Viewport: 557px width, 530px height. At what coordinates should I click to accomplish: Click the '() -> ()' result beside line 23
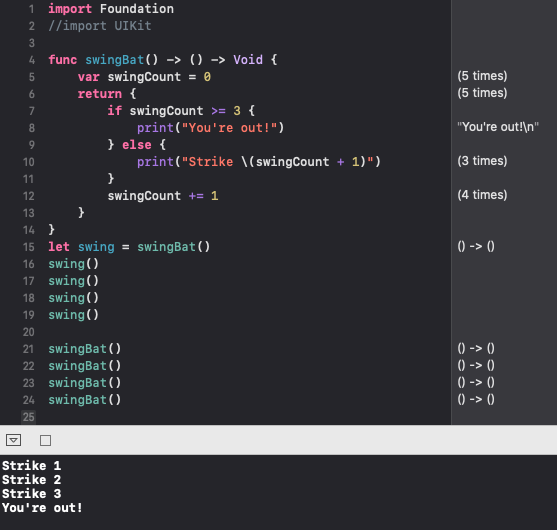pos(476,382)
